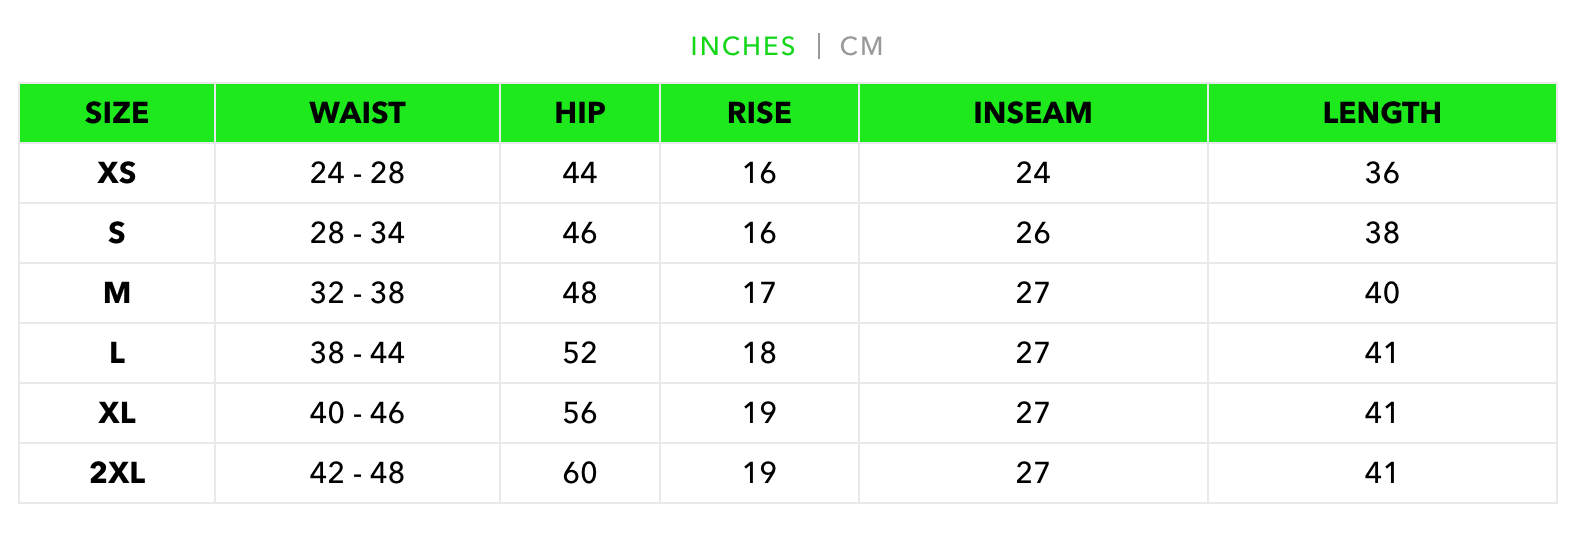The image size is (1572, 538).
Task: Select the XL size row label
Action: click(x=117, y=413)
